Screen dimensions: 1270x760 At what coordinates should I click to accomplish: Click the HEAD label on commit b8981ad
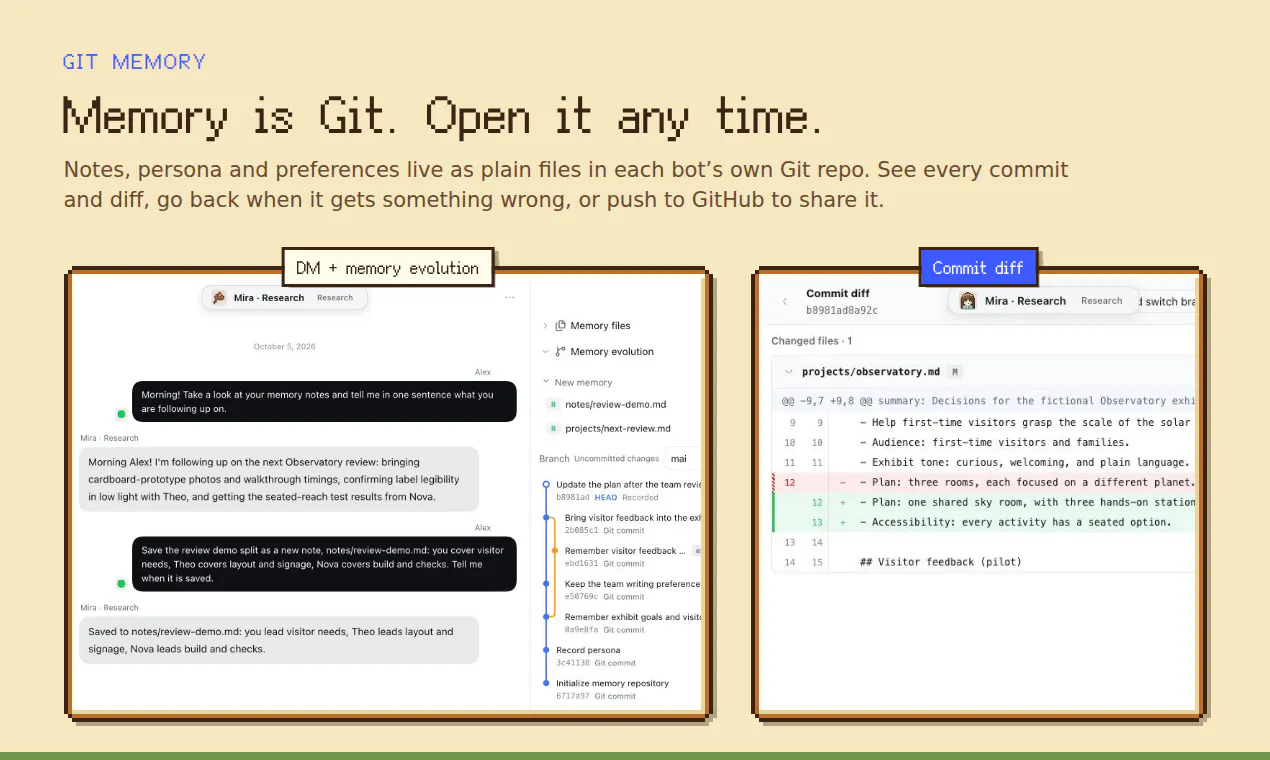(606, 497)
